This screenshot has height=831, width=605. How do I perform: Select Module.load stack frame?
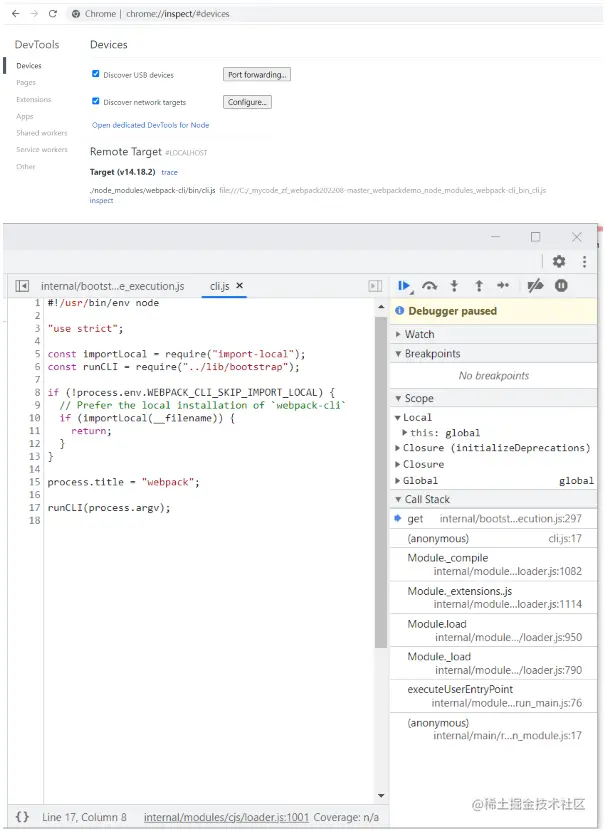(494, 630)
